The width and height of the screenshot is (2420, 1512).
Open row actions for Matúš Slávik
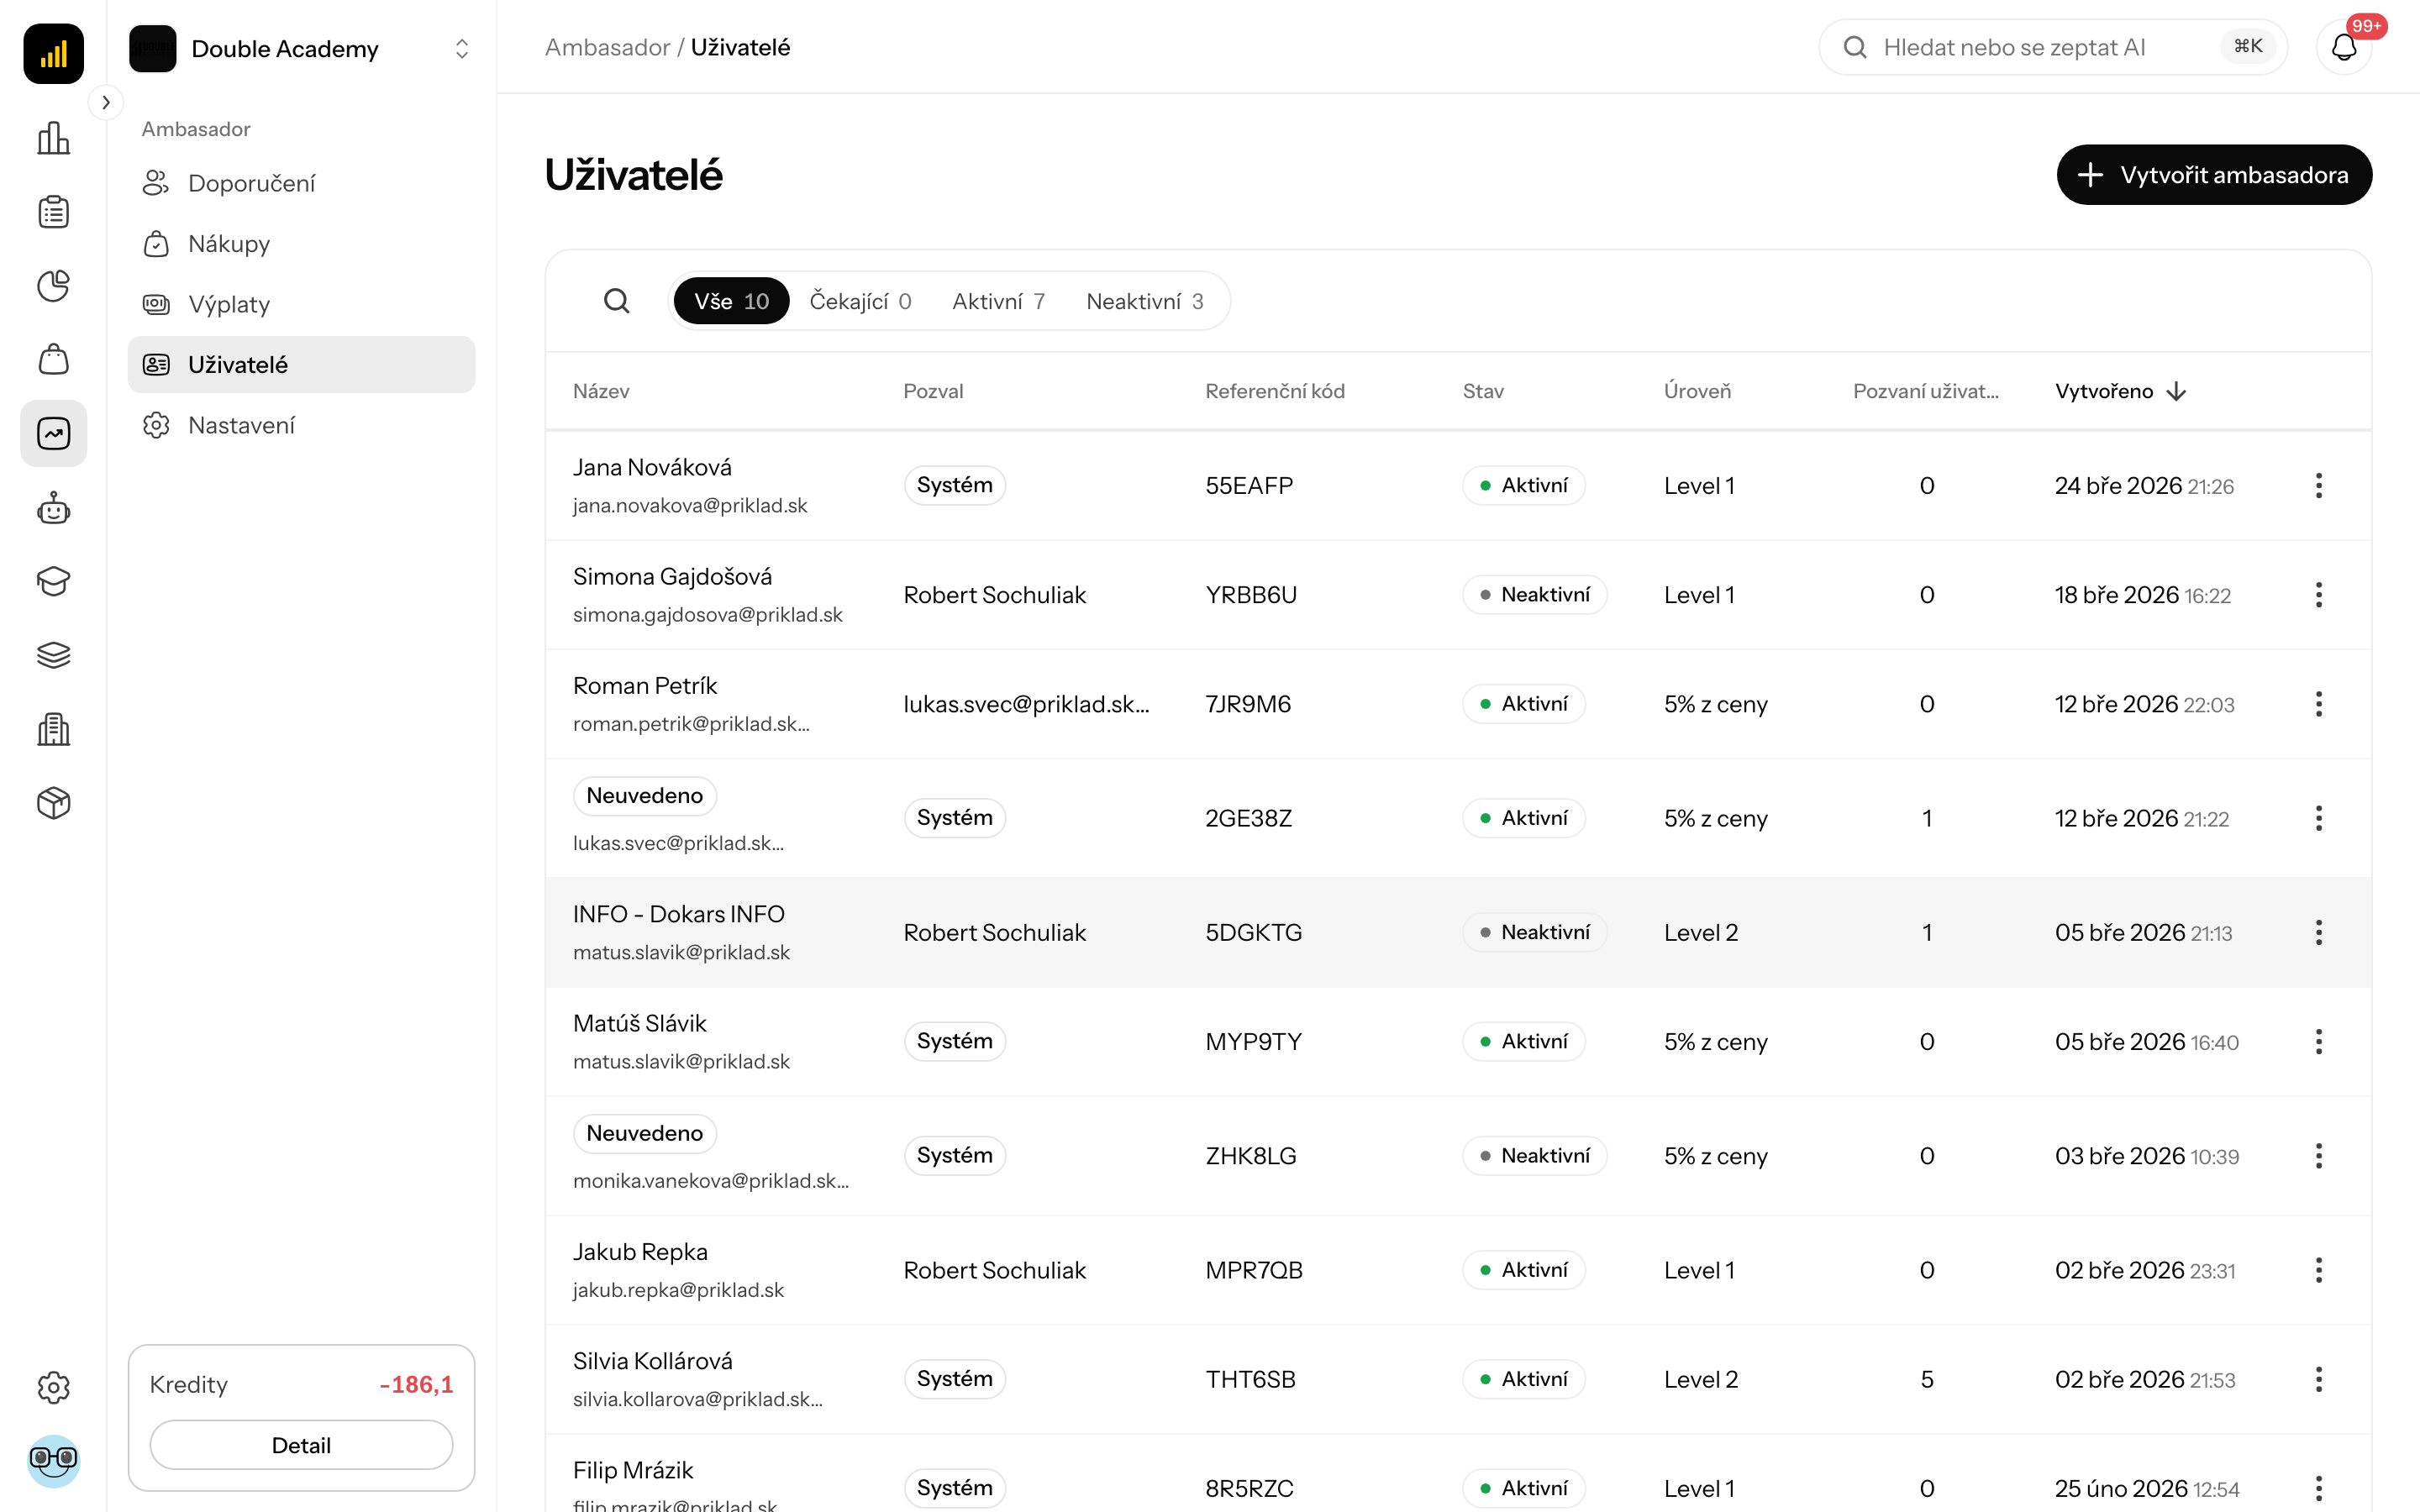coord(2318,1041)
